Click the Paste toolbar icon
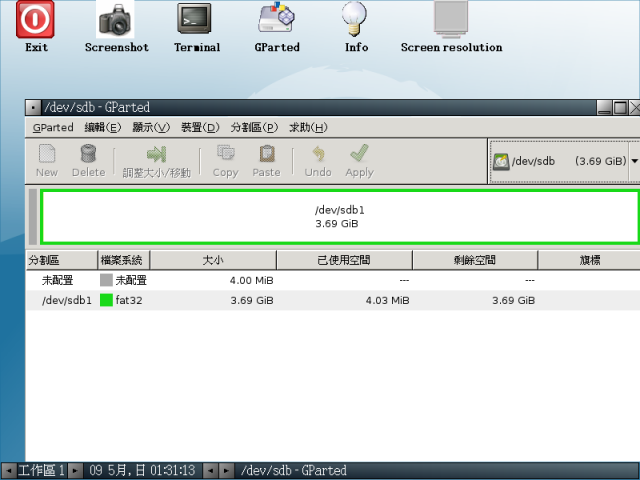Image resolution: width=640 pixels, height=480 pixels. point(267,154)
